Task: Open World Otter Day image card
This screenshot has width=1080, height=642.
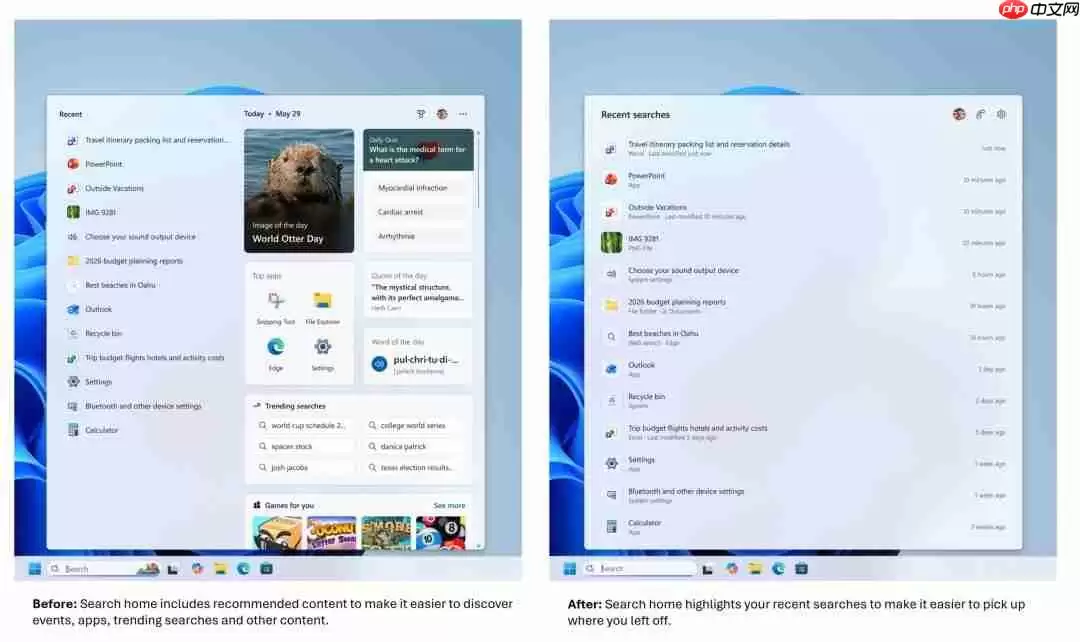Action: click(x=299, y=191)
